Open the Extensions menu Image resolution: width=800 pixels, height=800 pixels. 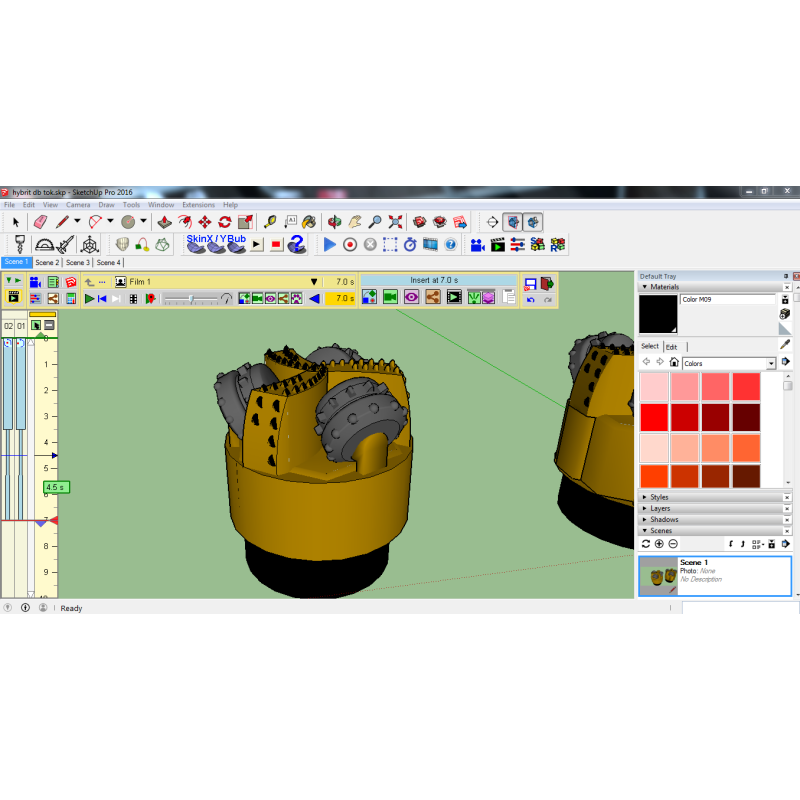(198, 205)
